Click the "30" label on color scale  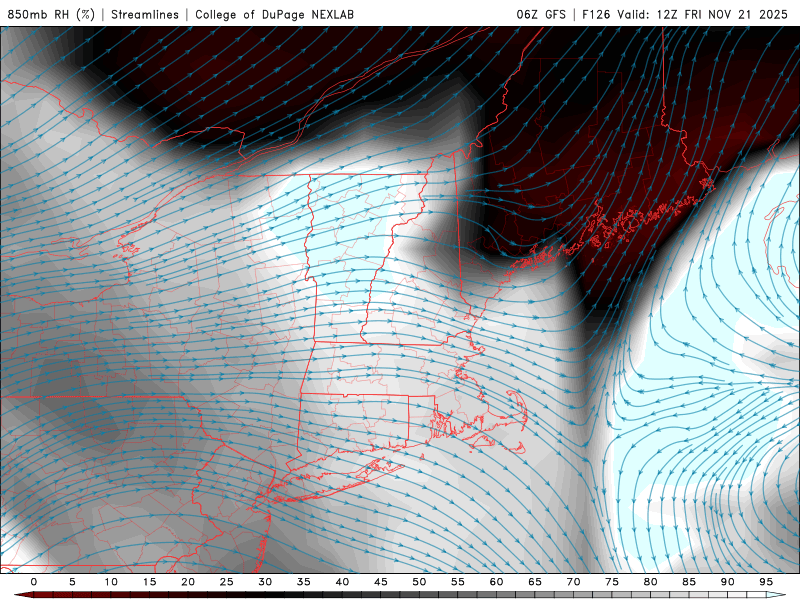[x=265, y=582]
